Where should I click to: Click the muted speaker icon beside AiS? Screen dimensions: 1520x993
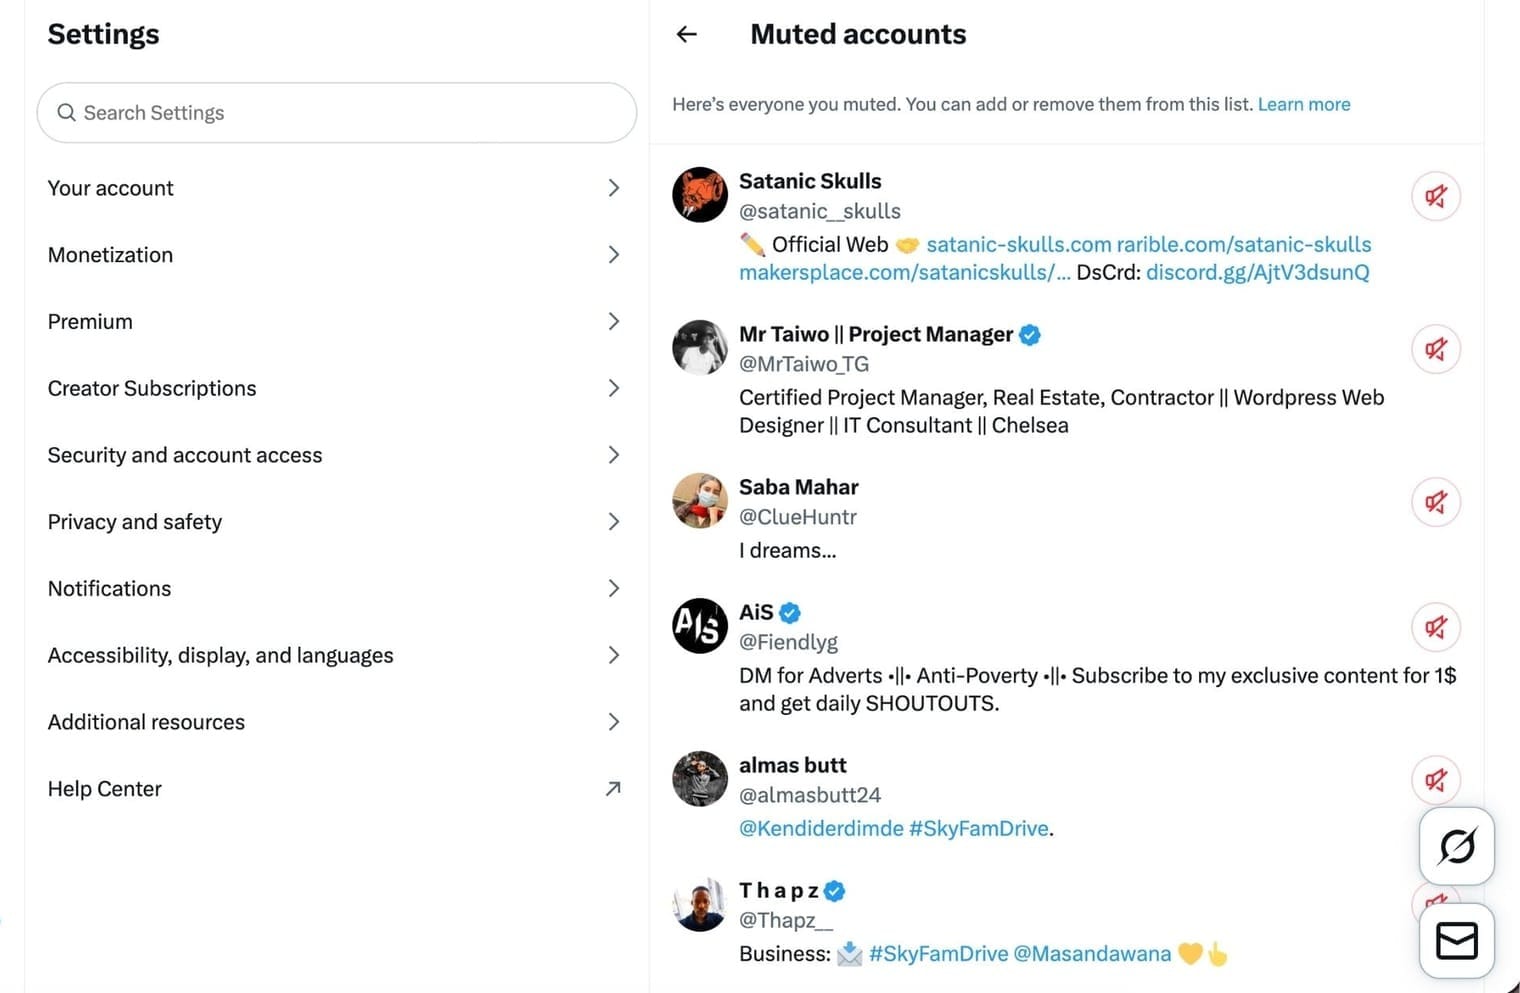1436,628
